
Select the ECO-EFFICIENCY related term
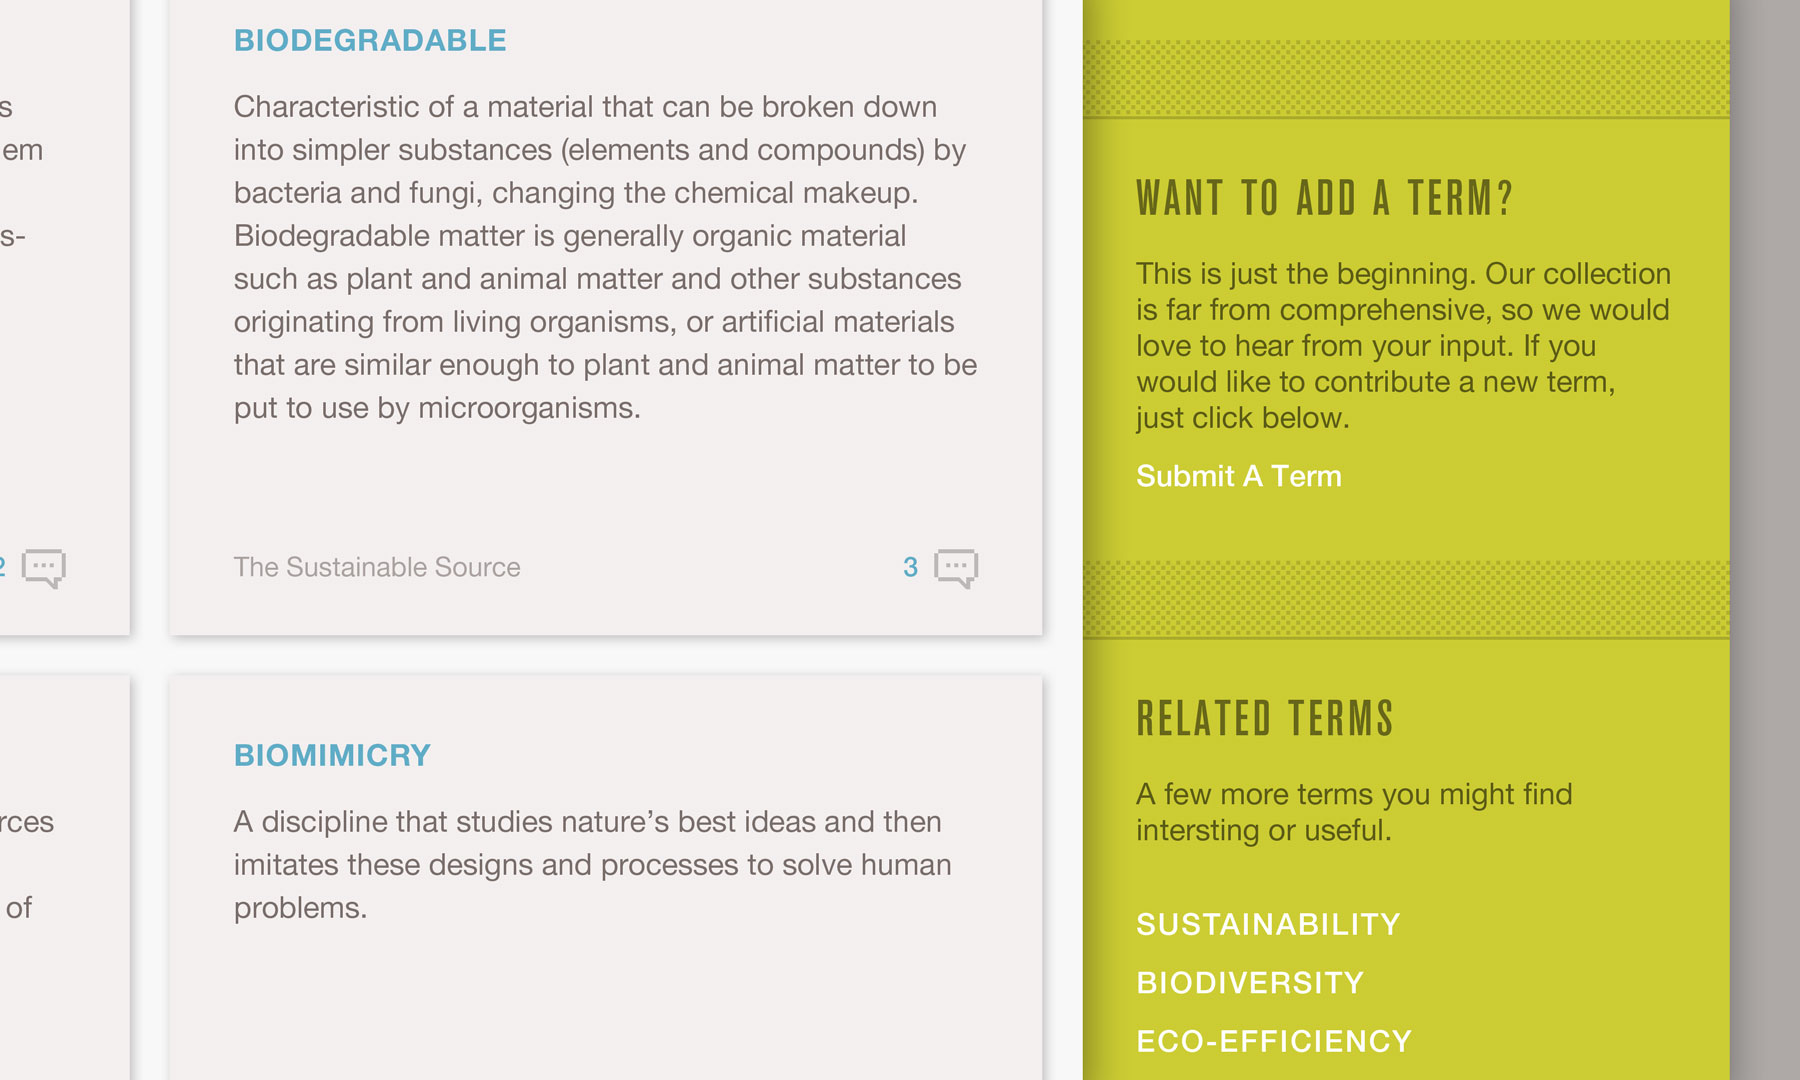[x=1272, y=1041]
